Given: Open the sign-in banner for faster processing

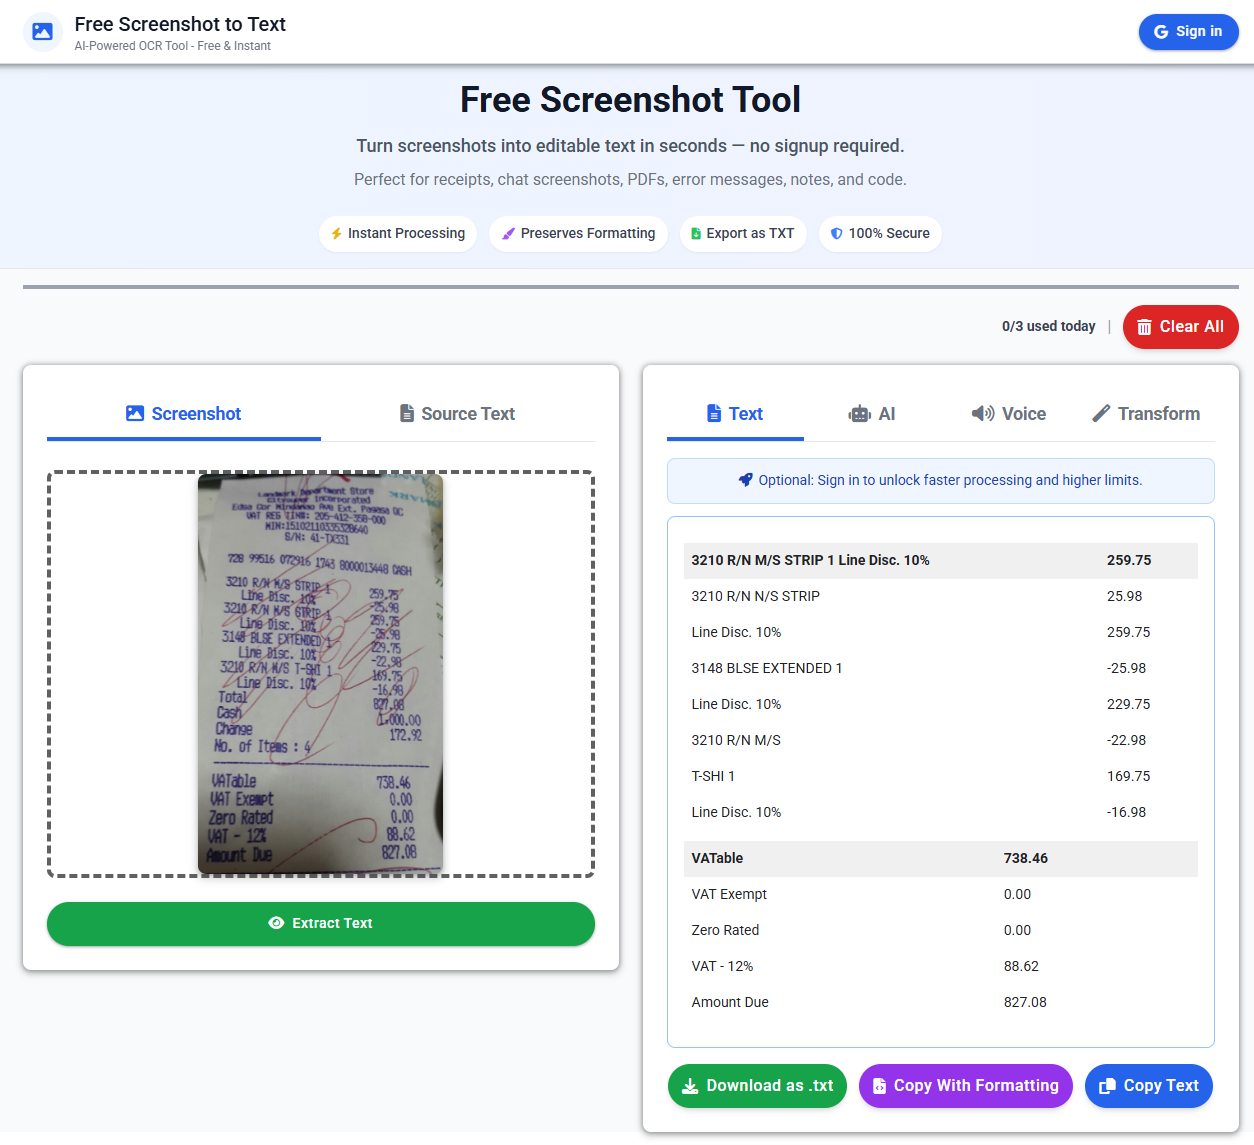Looking at the screenshot, I should tap(940, 480).
